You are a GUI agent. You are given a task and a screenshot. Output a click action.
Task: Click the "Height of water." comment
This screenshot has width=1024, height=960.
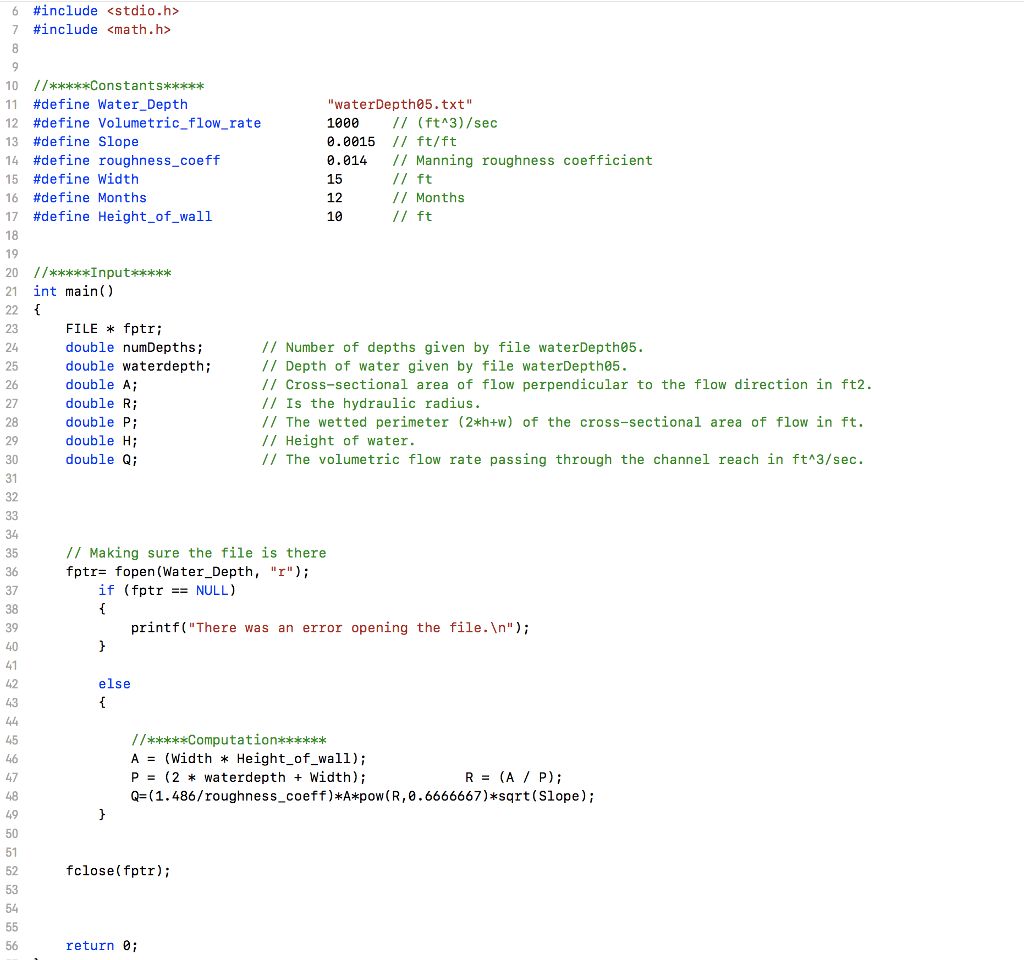338,441
